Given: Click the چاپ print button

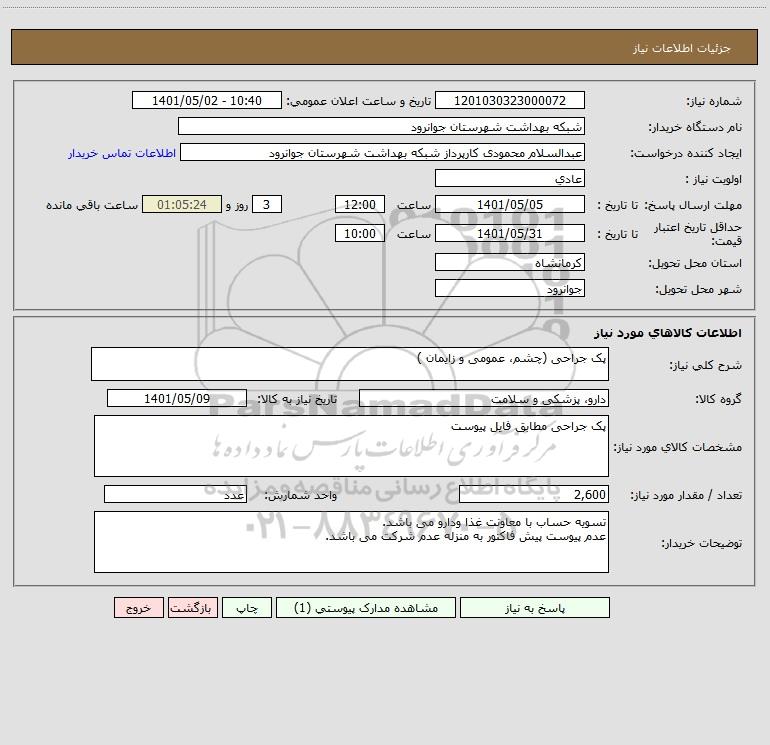Looking at the screenshot, I should click(247, 608).
